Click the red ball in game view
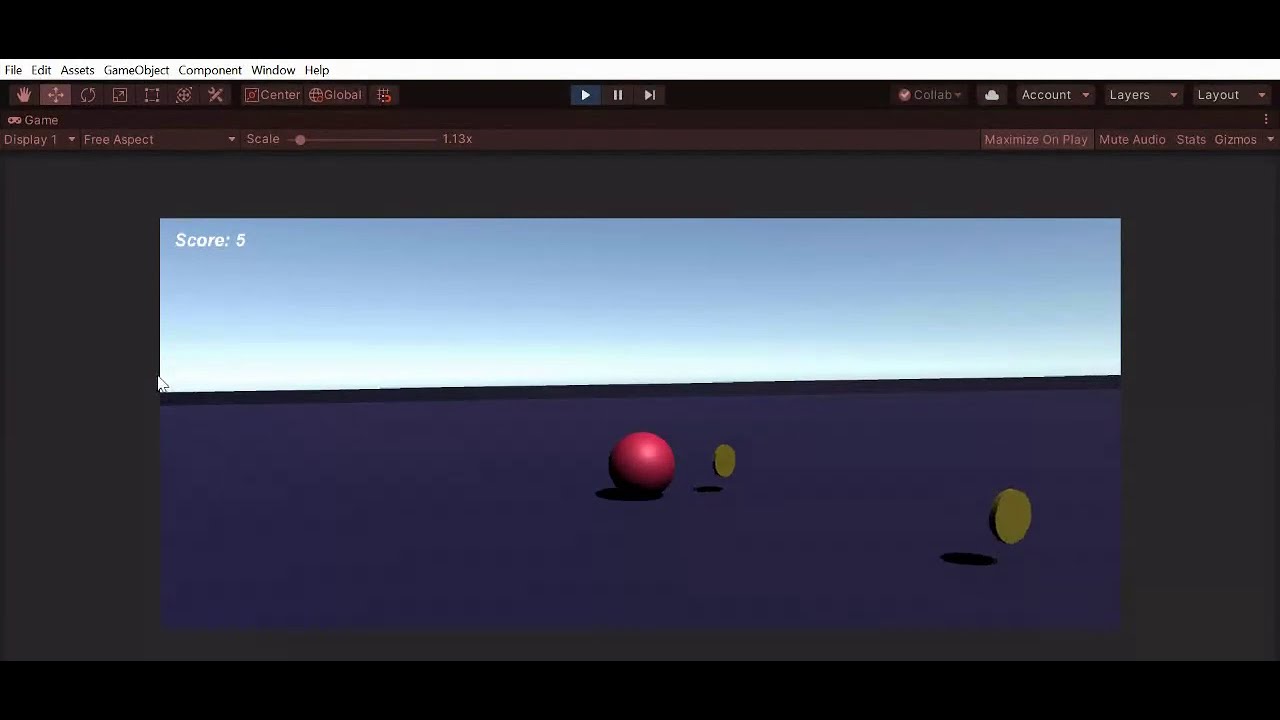Screen dimensions: 1280x720 click(641, 462)
